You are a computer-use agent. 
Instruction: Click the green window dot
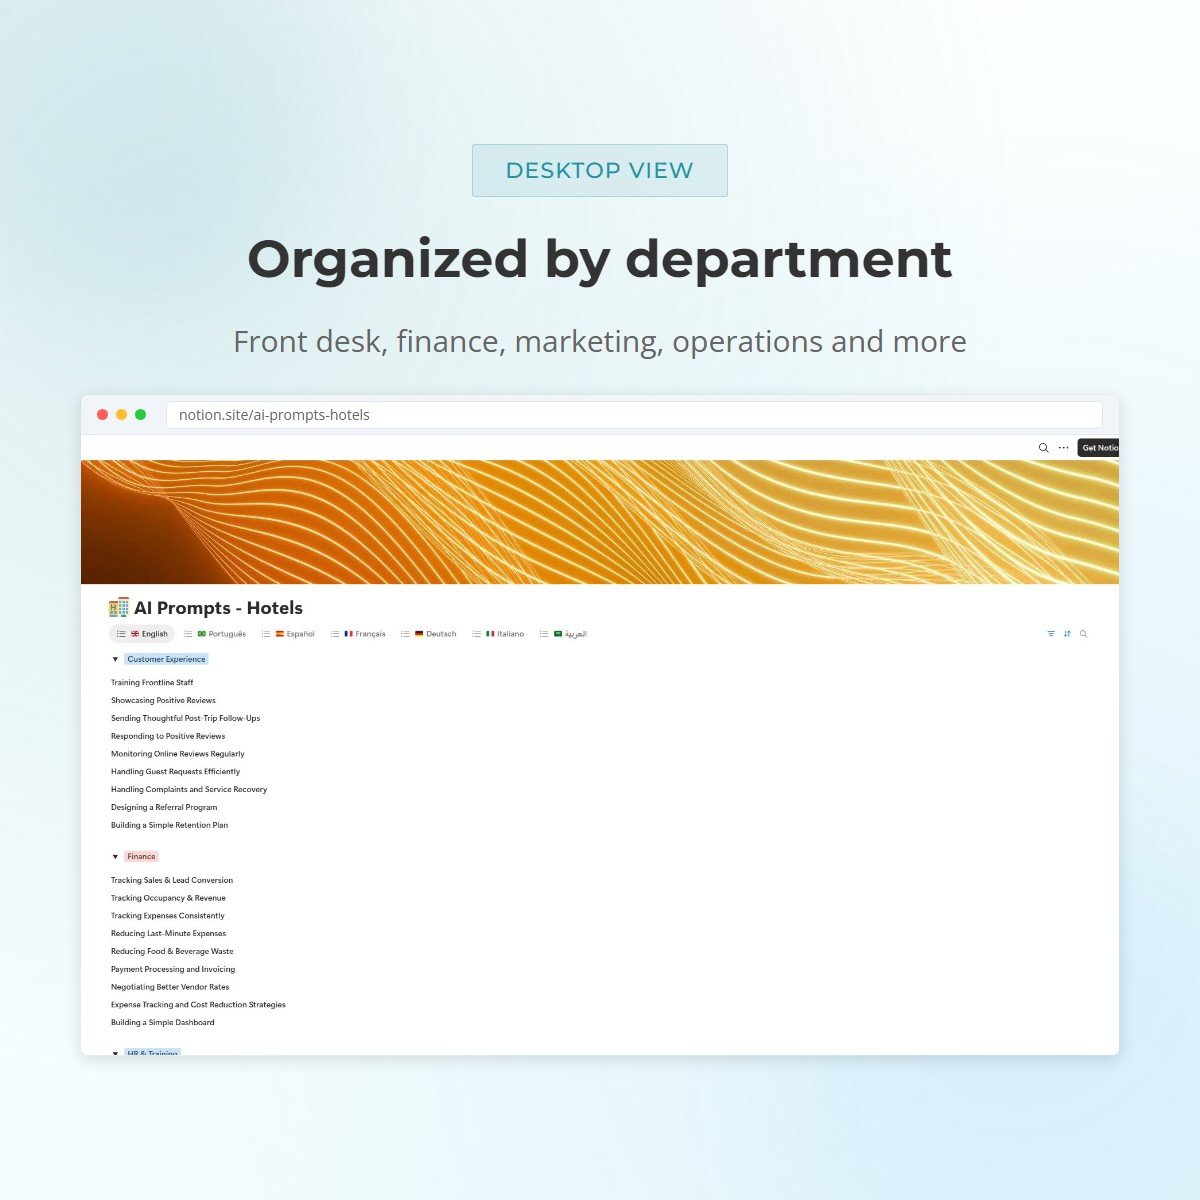pos(140,415)
